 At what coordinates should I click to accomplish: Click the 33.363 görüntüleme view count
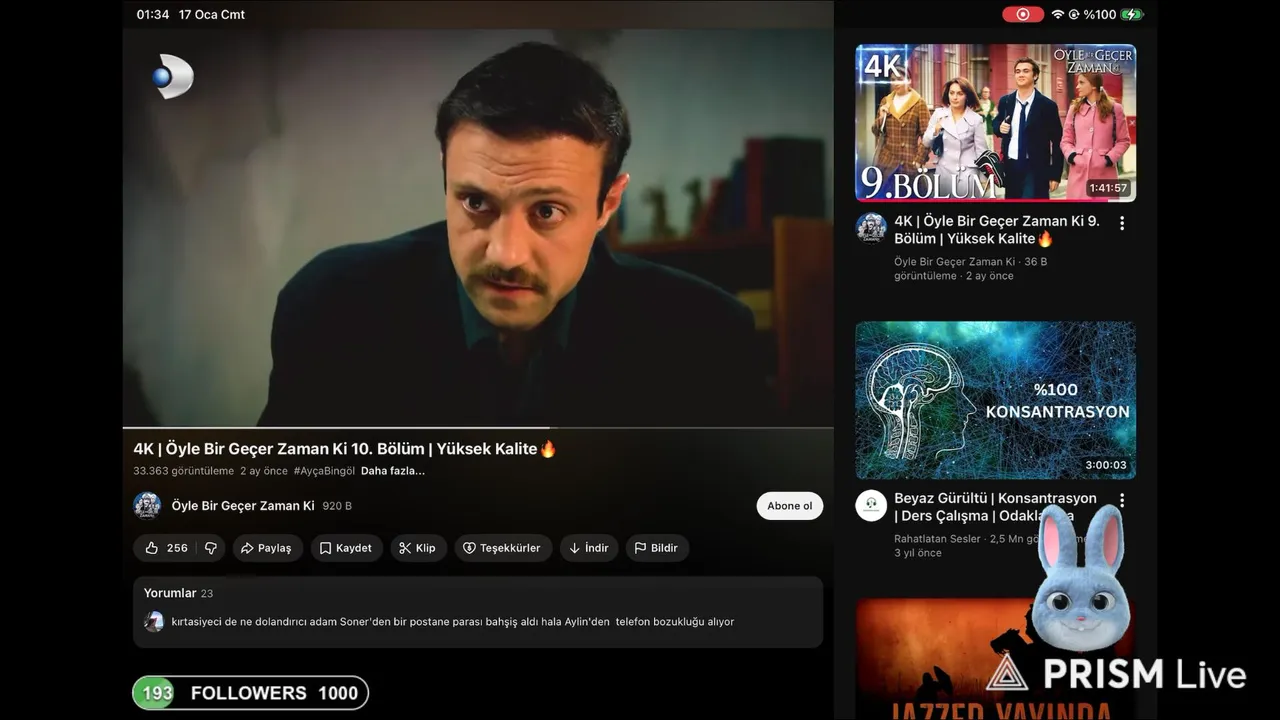click(183, 471)
